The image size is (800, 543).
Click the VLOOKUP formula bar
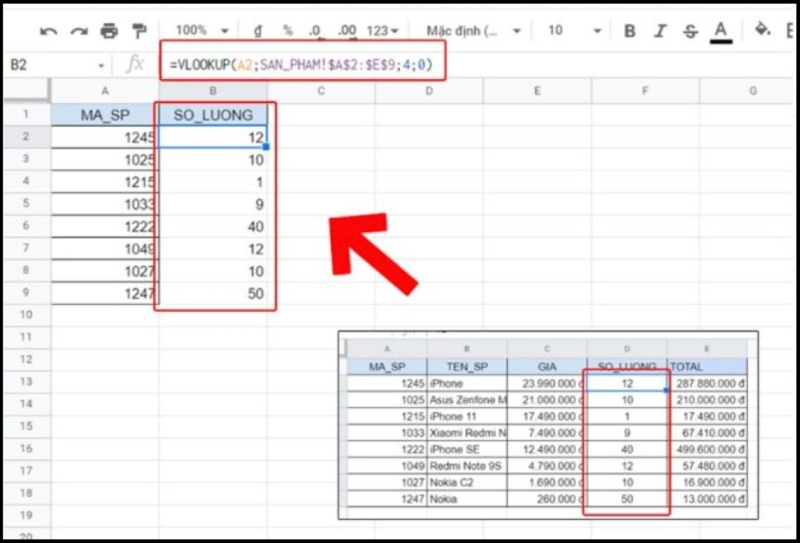(303, 66)
